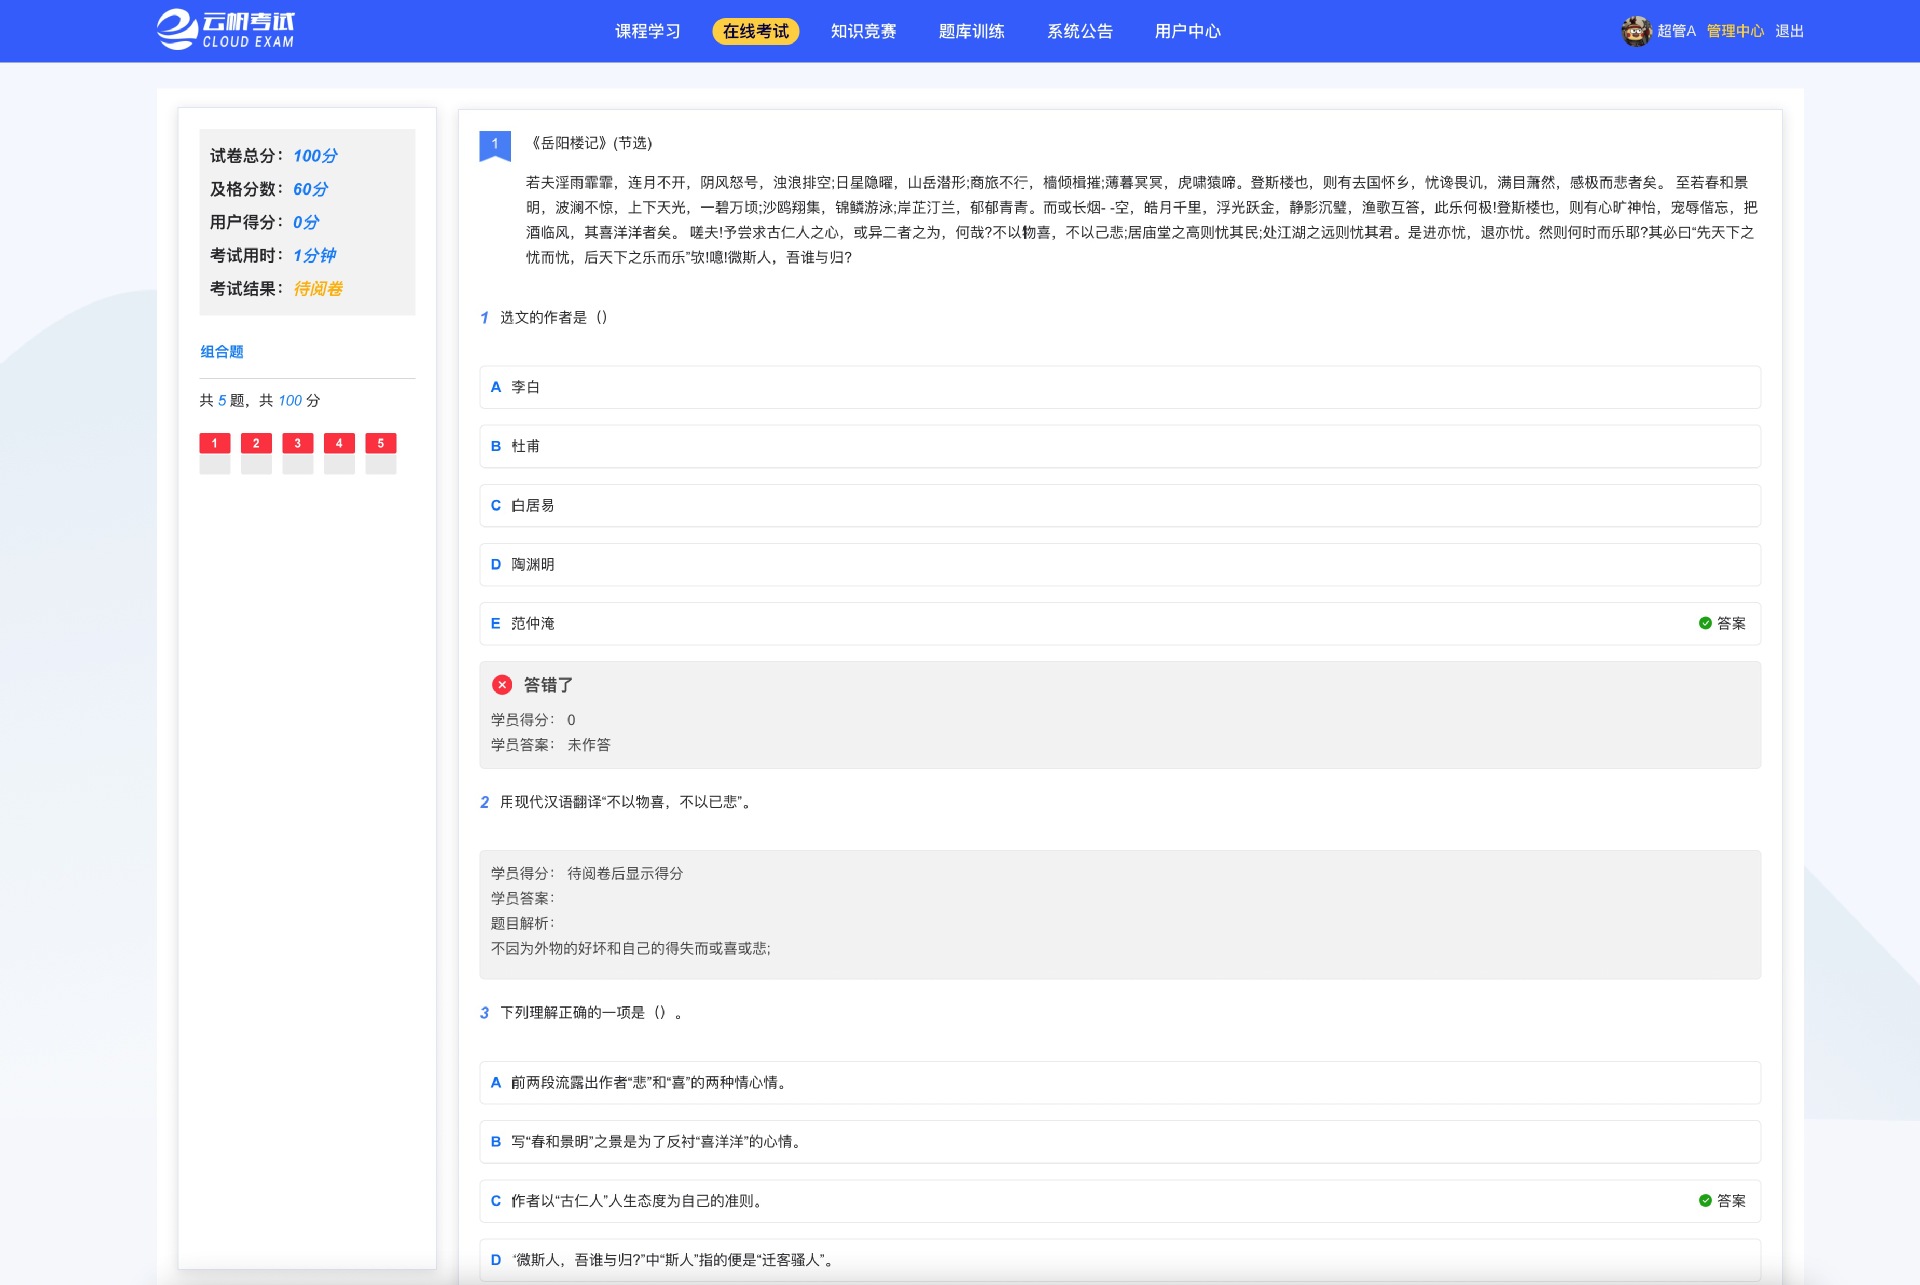Click 试卷总分 value 100分
Viewport: 1920px width, 1285px height.
point(315,155)
